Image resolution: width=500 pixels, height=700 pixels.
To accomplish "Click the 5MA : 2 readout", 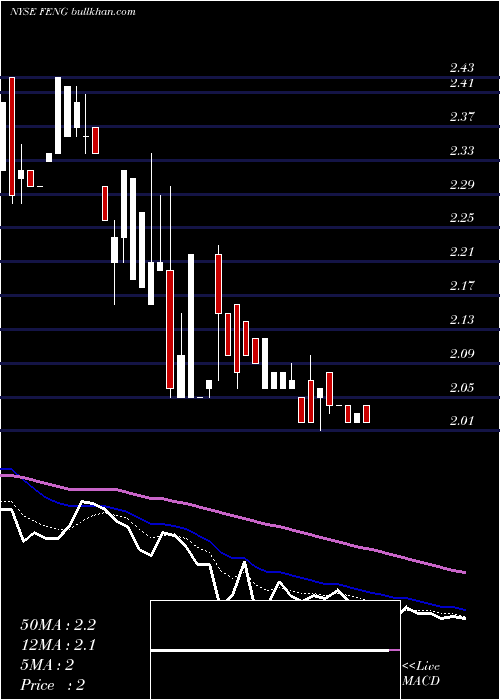I will [x=47, y=665].
